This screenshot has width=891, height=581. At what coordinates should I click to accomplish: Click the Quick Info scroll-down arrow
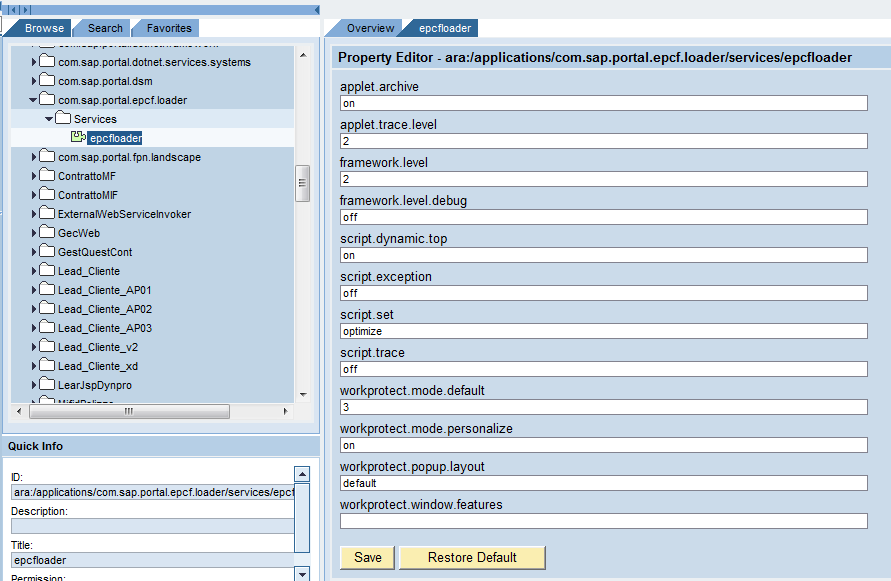[302, 574]
